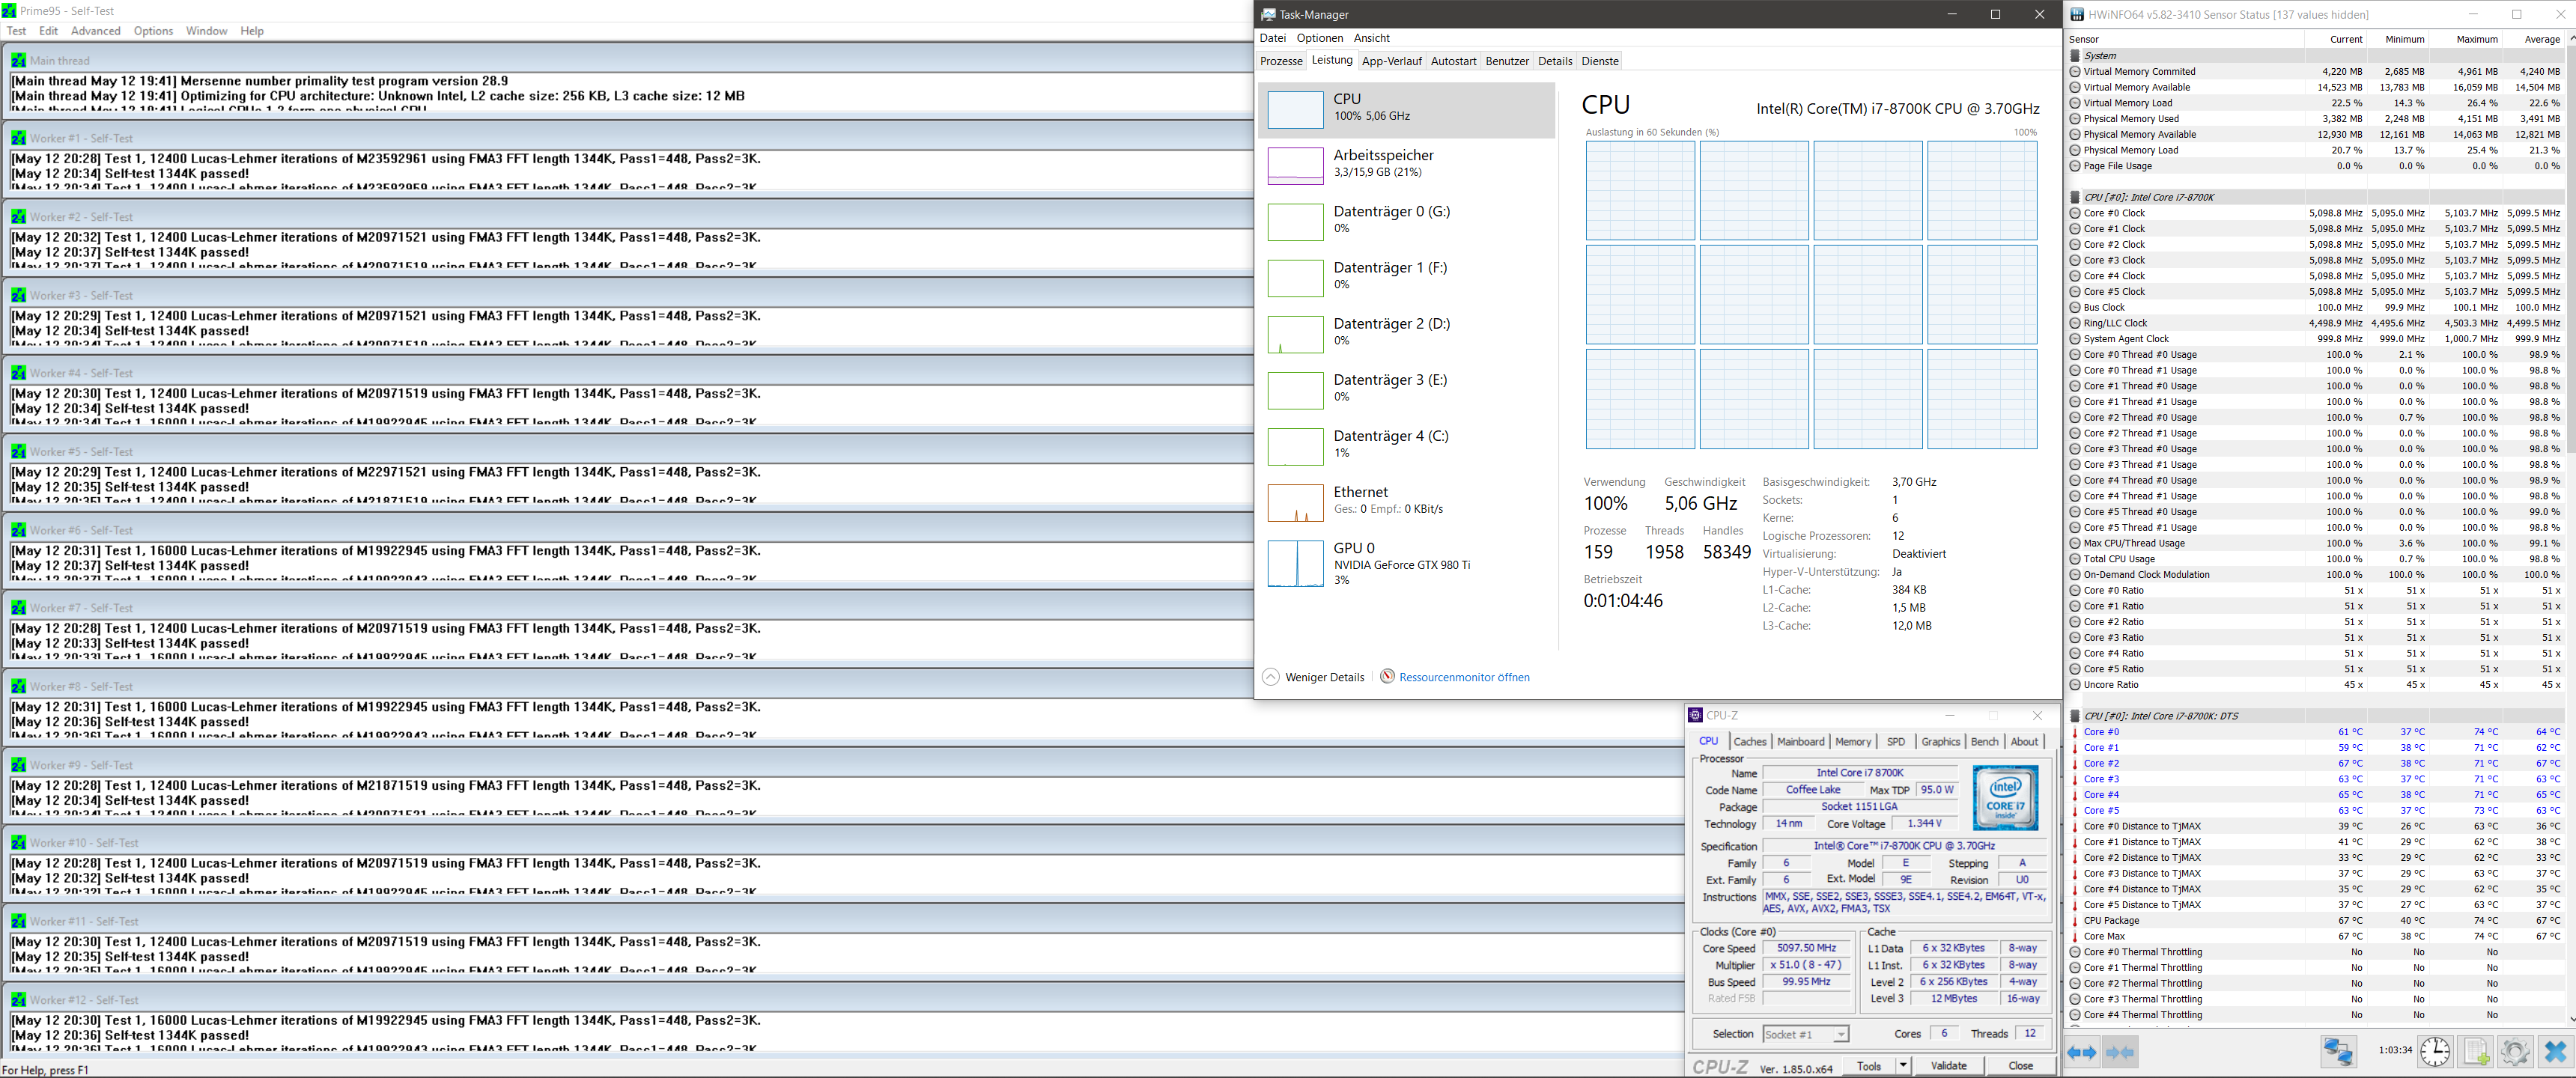
Task: Click HWiNFO expand-columns blue arrows icon
Action: (x=2082, y=1052)
